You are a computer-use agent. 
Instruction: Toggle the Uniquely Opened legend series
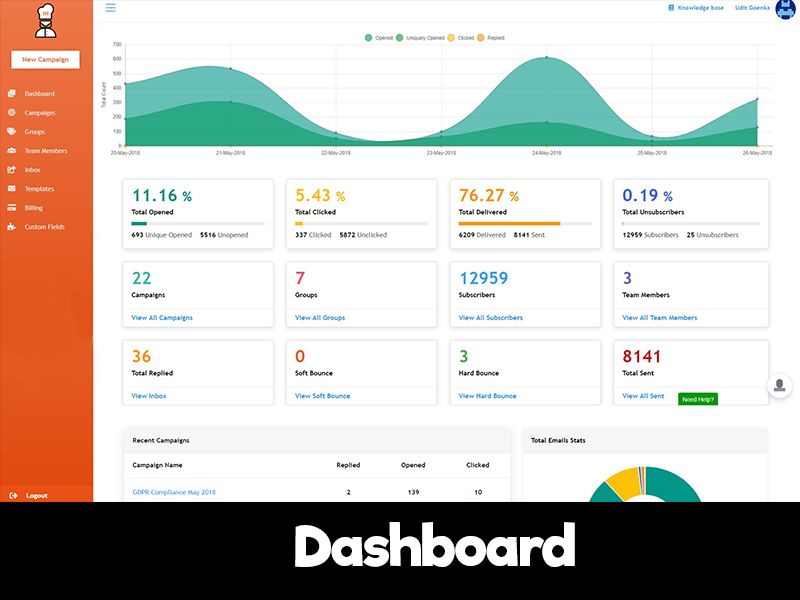[x=420, y=38]
